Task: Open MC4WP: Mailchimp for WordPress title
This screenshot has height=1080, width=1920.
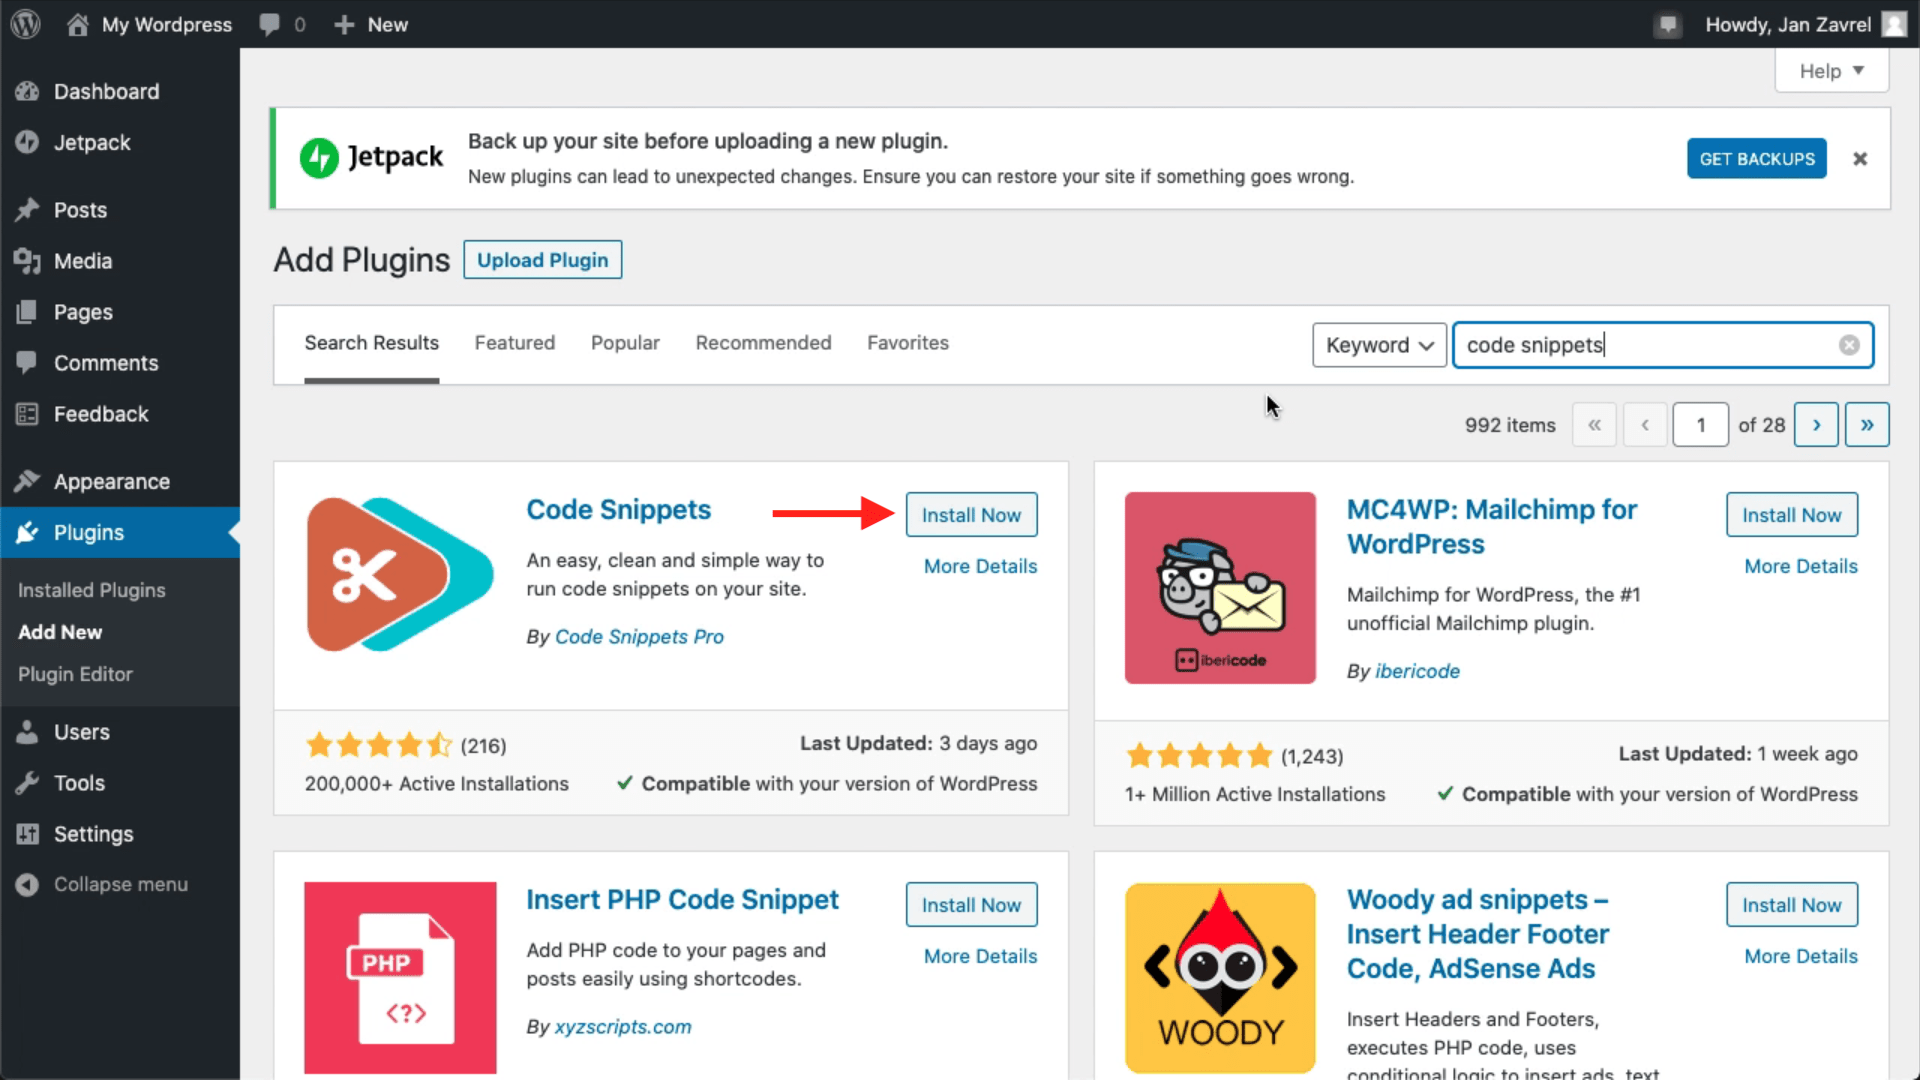Action: (x=1491, y=527)
